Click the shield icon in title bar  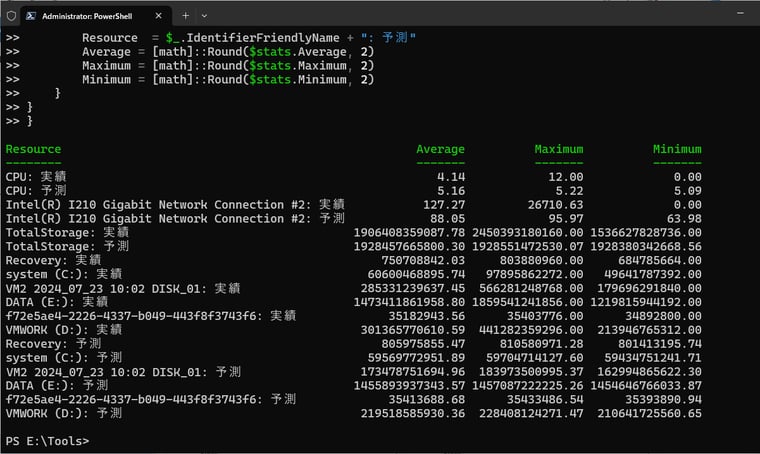[12, 16]
